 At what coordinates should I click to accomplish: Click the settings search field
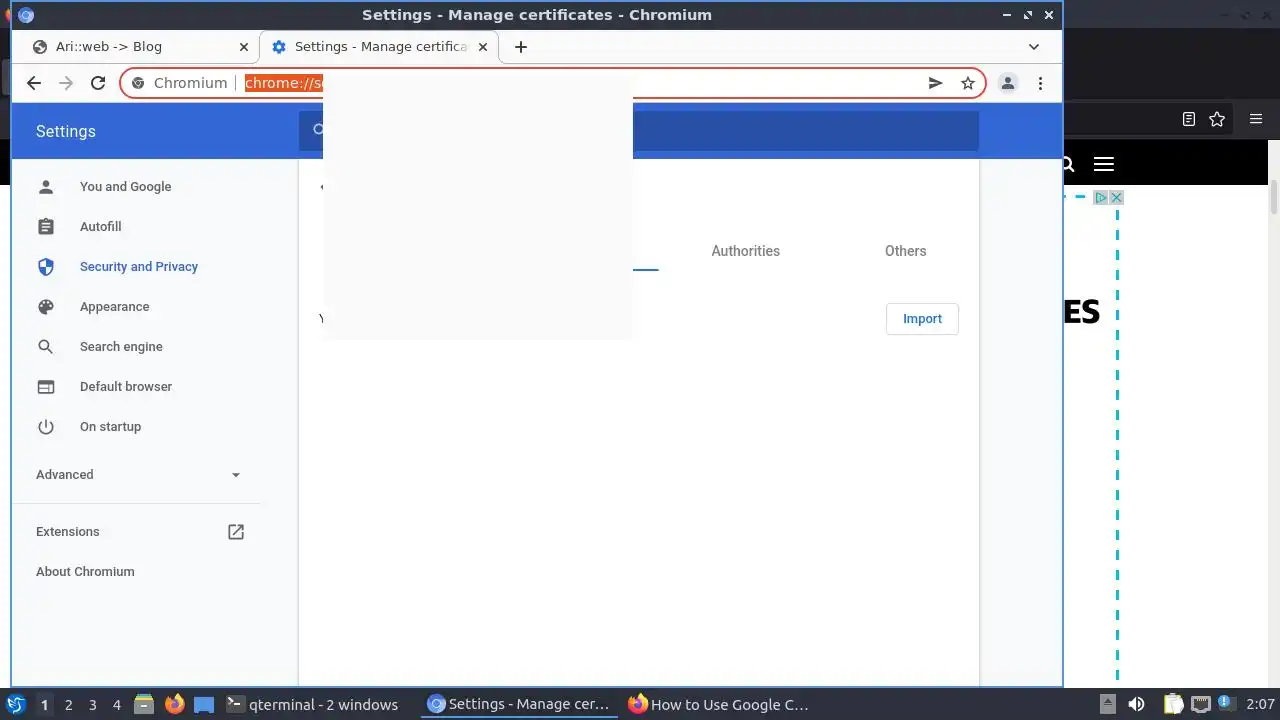tap(638, 131)
